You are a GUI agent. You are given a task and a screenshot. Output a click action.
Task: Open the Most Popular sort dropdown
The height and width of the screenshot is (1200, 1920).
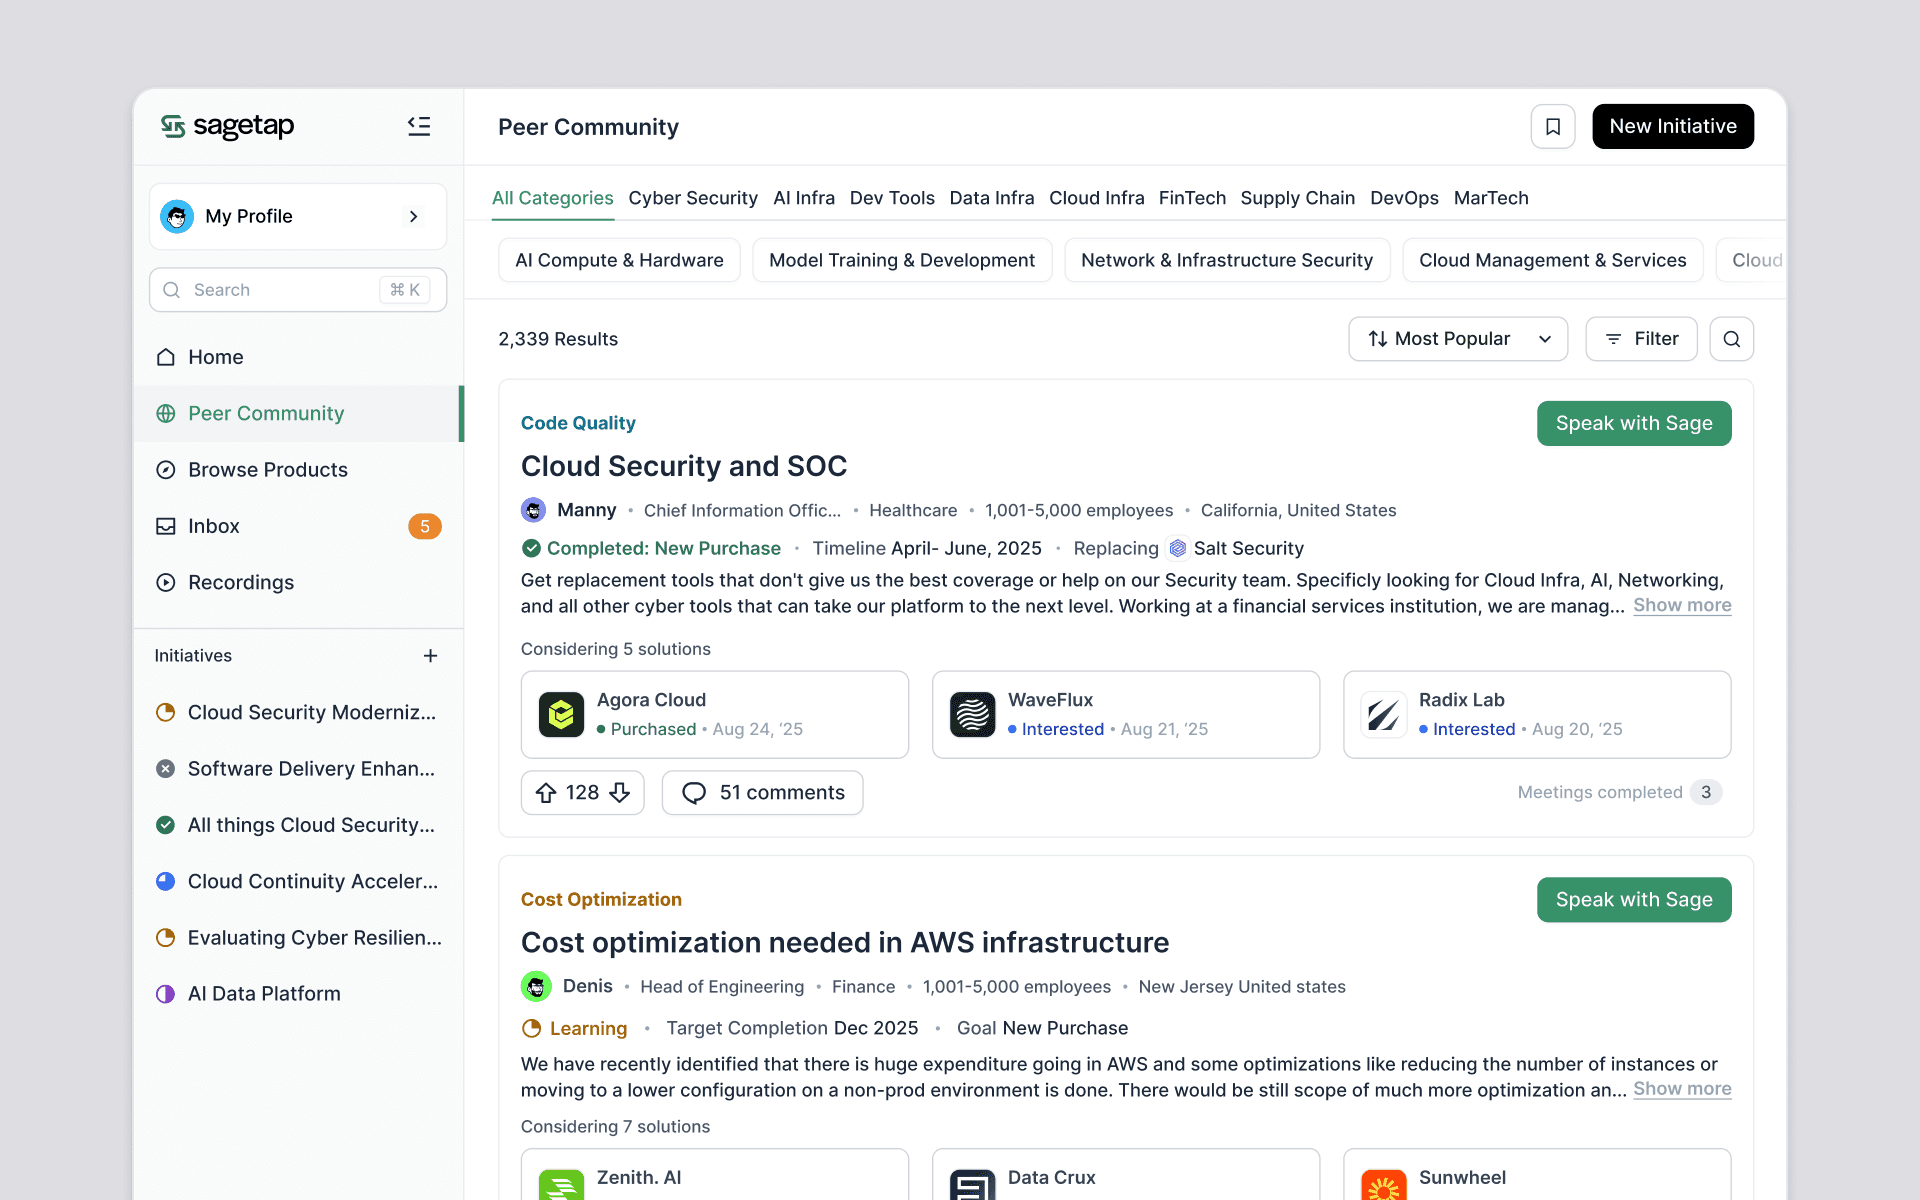pyautogui.click(x=1457, y=339)
